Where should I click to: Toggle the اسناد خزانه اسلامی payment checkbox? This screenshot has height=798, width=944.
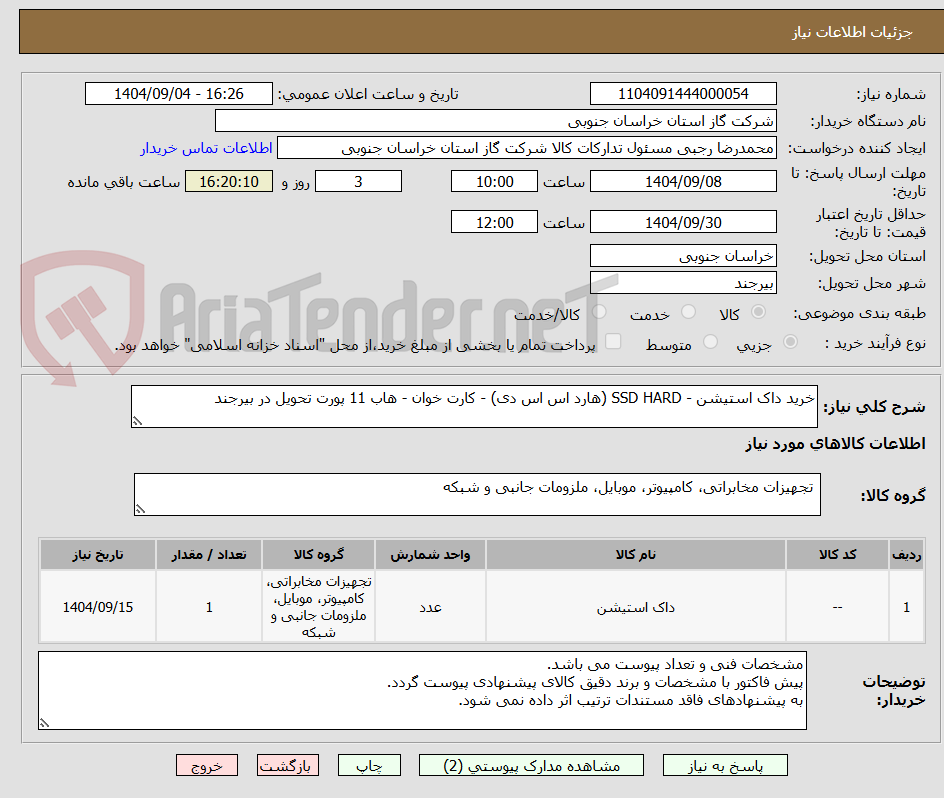tap(613, 341)
